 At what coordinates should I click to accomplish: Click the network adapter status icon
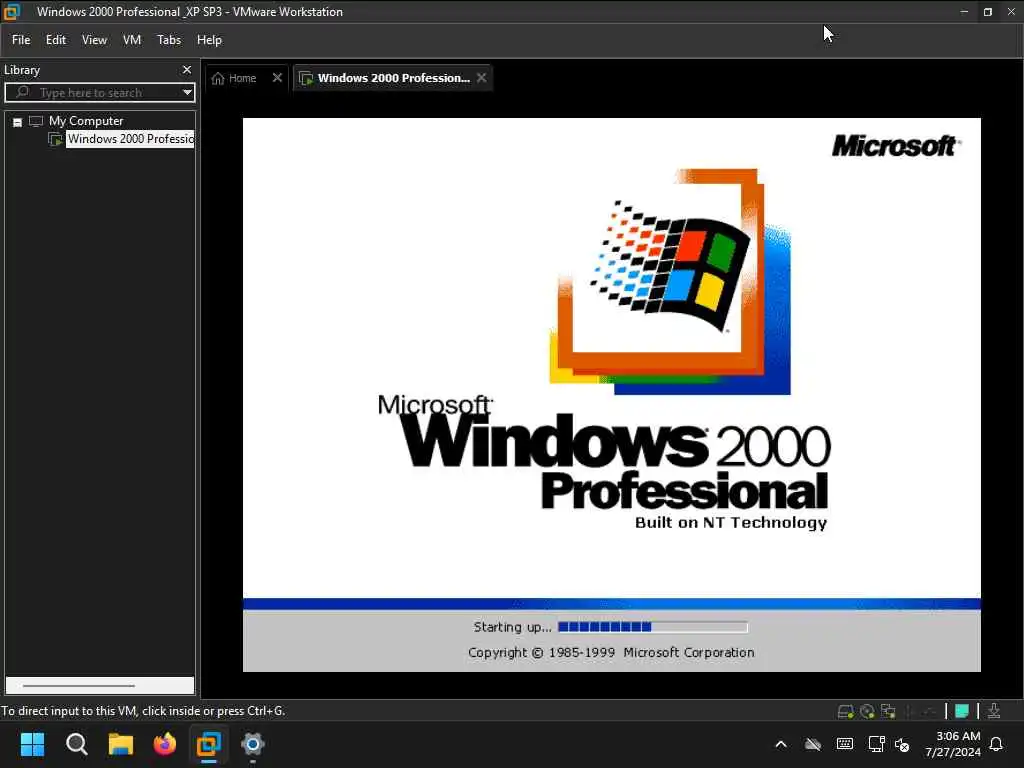888,711
